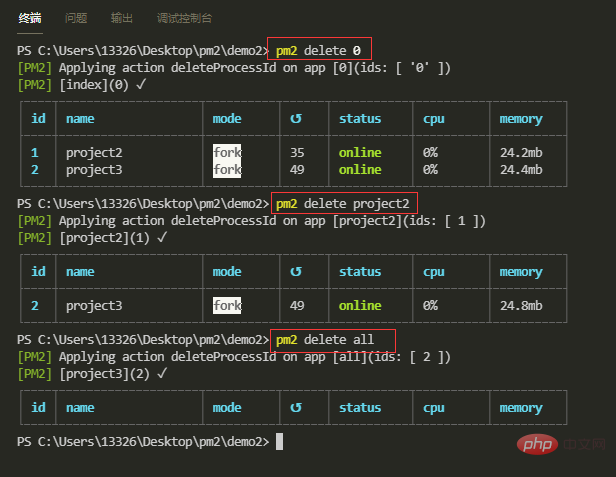
Task: Click 'Applying action deleteProcessId on app [0]' line
Action: 234,68
